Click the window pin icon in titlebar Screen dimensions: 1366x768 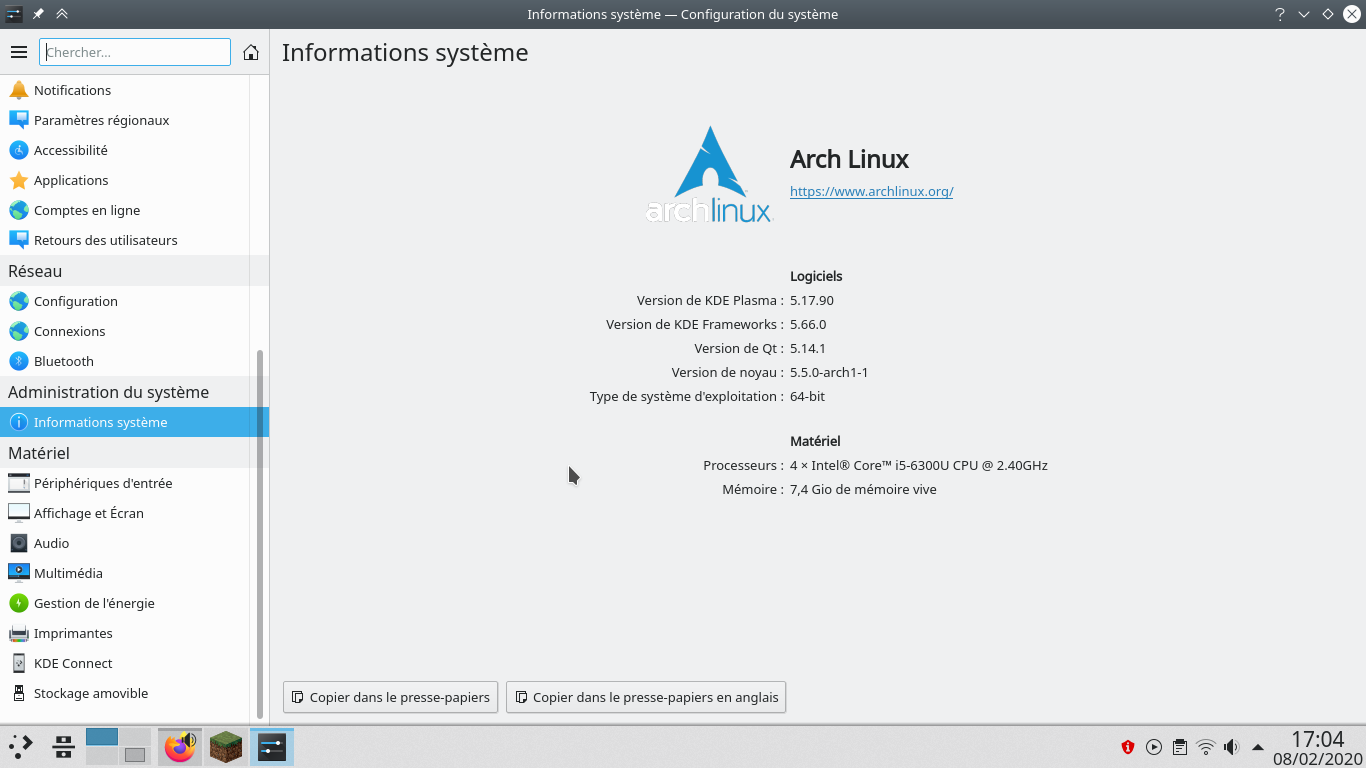[x=38, y=14]
